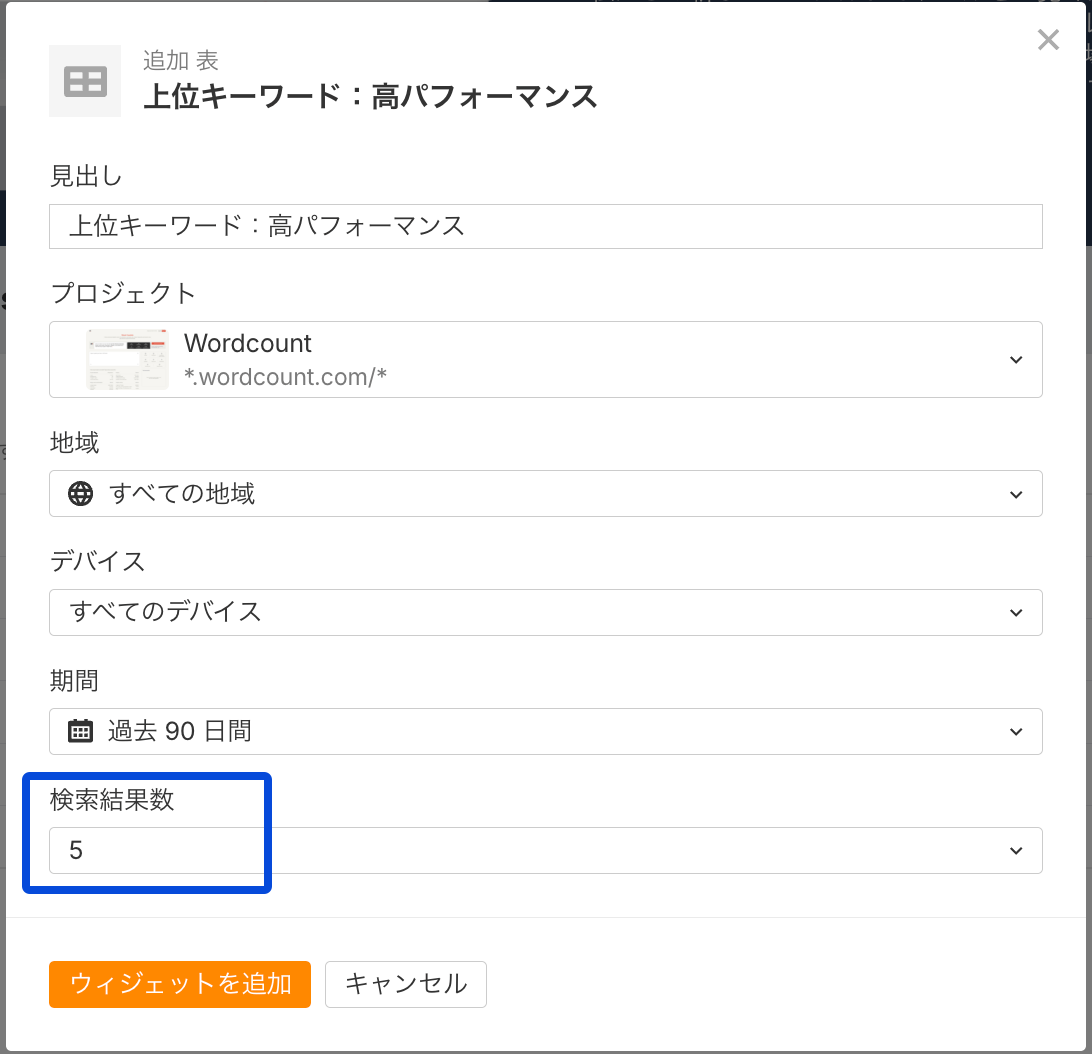The image size is (1092, 1054).
Task: Expand the 検索結果数 dropdown arrow
Action: point(1016,851)
